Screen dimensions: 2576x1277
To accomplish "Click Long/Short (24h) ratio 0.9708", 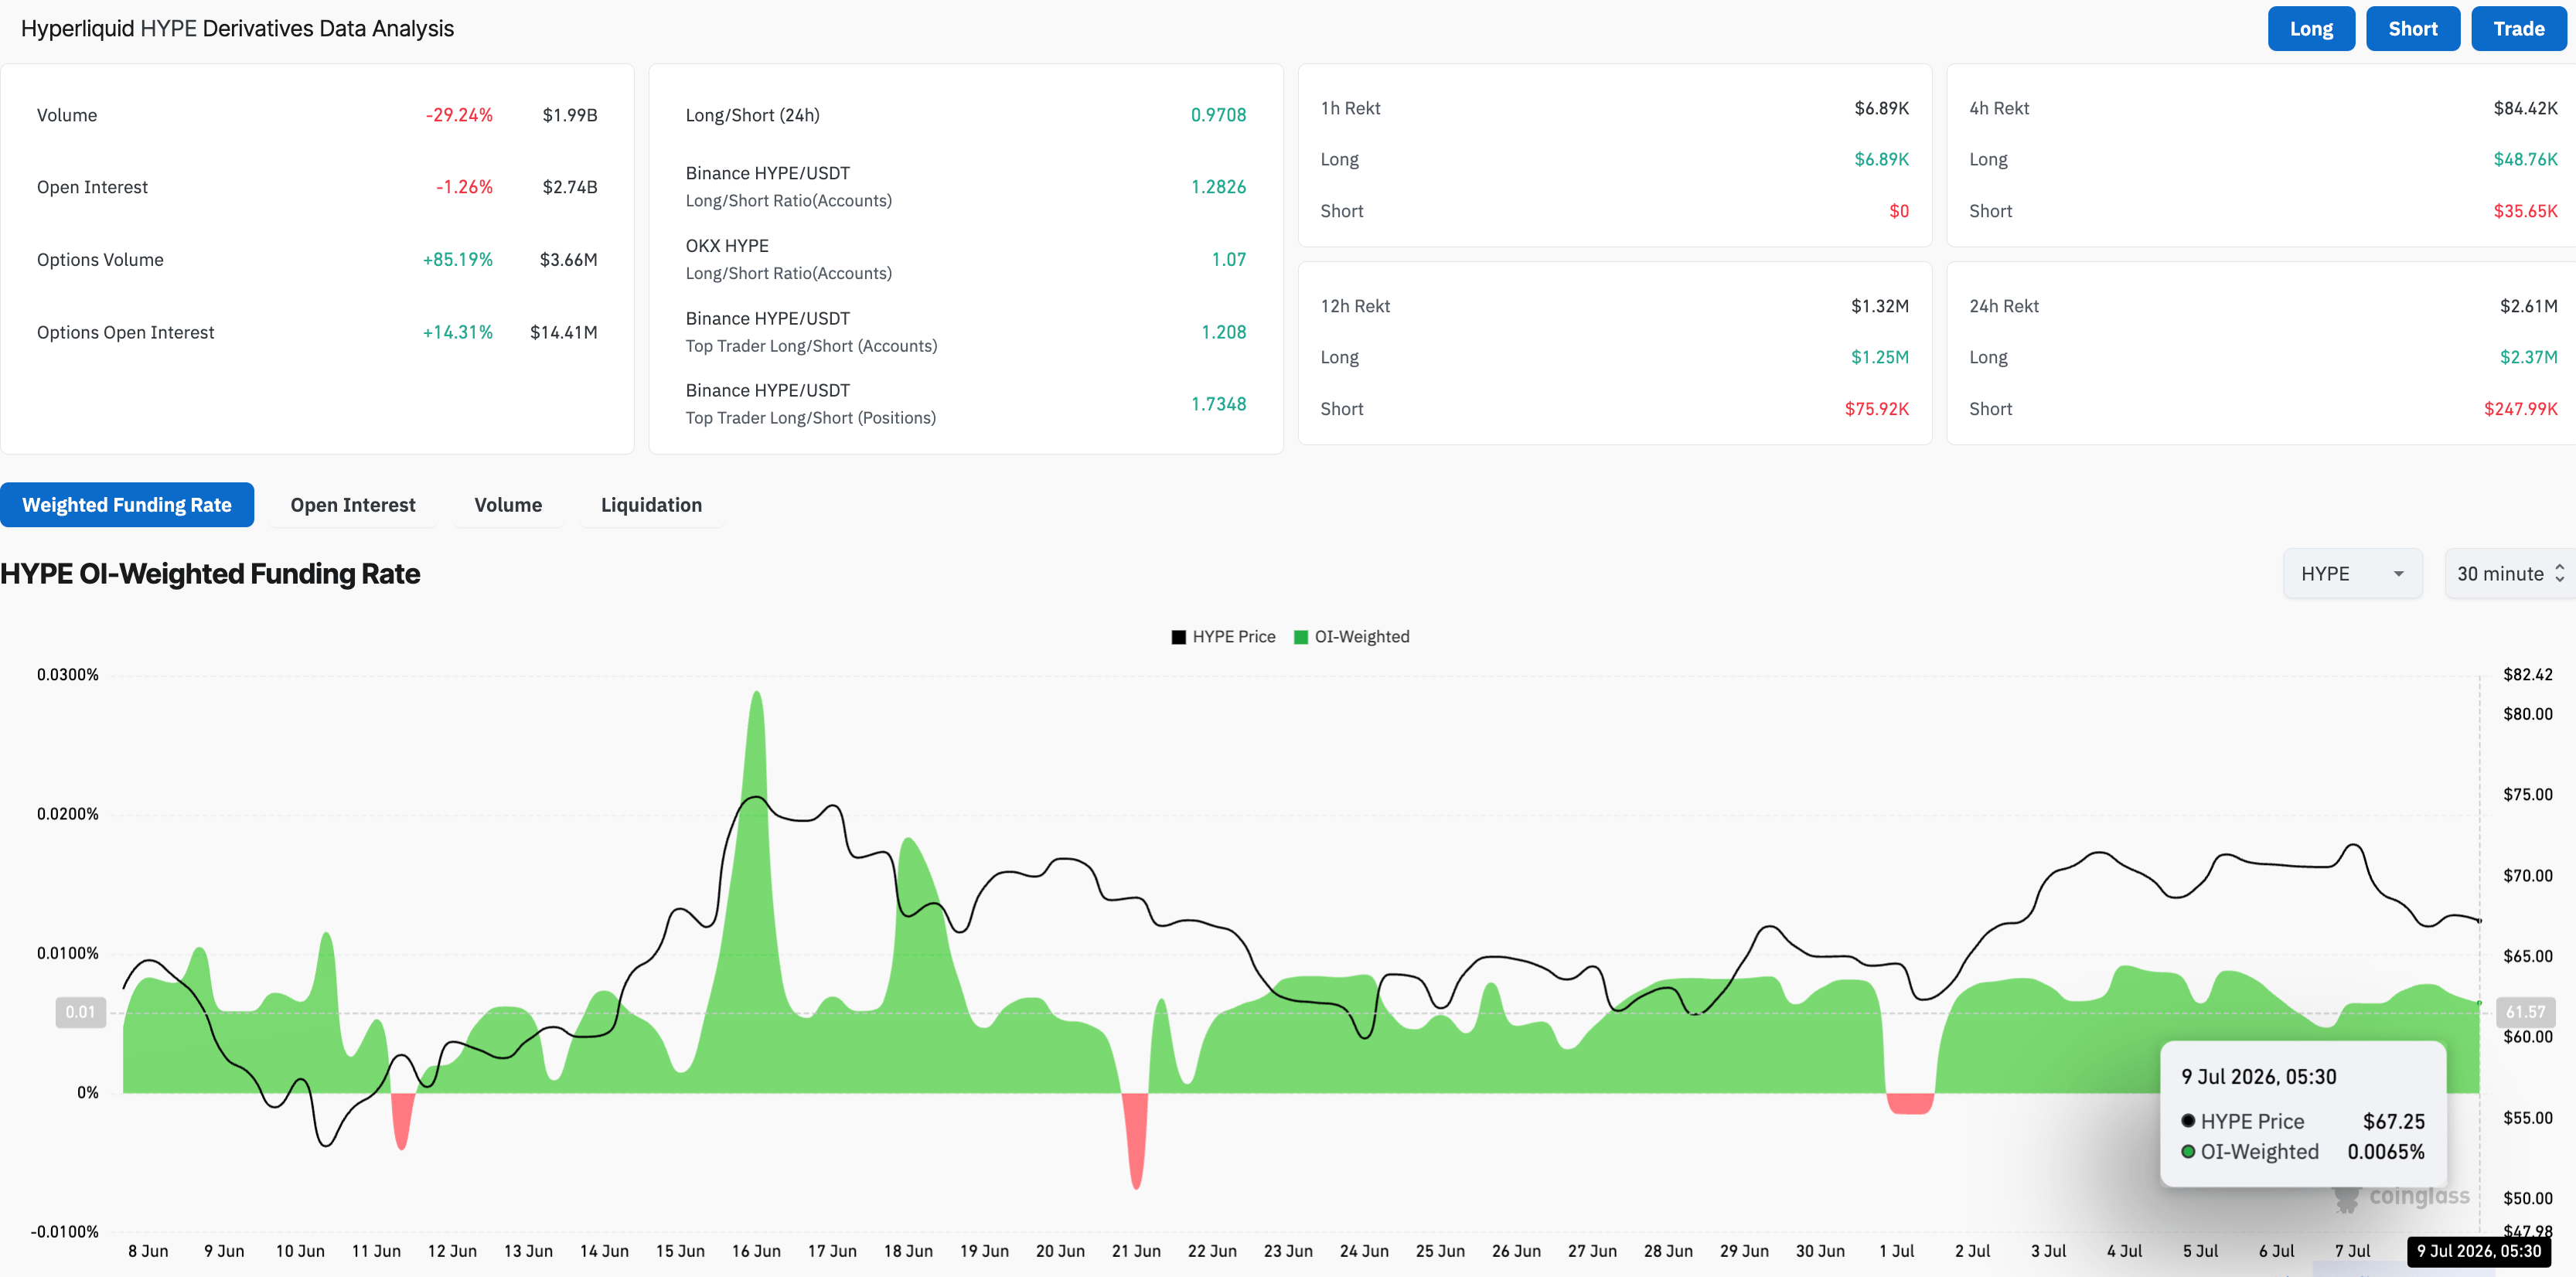I will (1218, 115).
